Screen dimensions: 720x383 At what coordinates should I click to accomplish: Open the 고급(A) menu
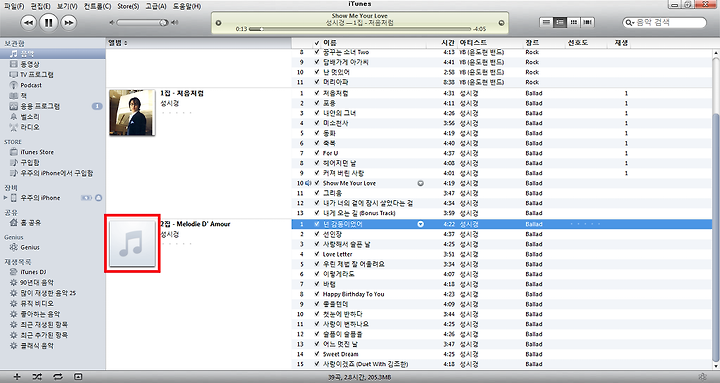pyautogui.click(x=156, y=6)
